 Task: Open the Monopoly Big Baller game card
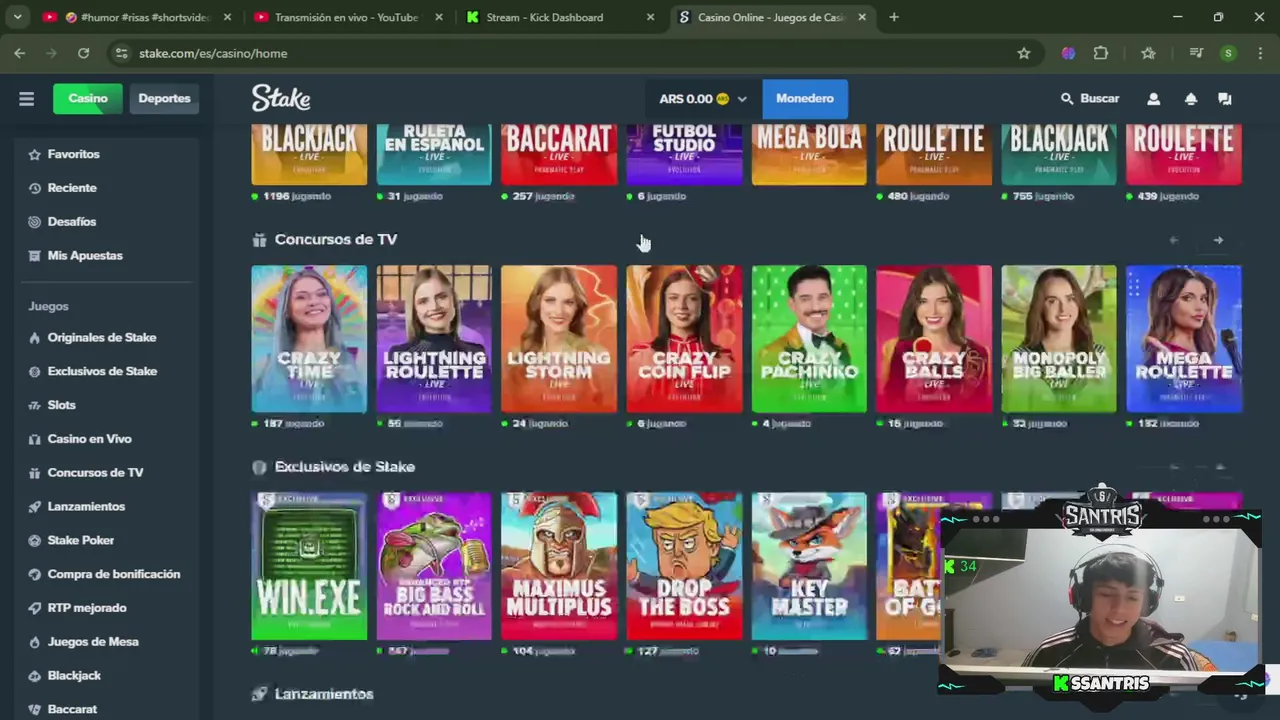[x=1059, y=339]
